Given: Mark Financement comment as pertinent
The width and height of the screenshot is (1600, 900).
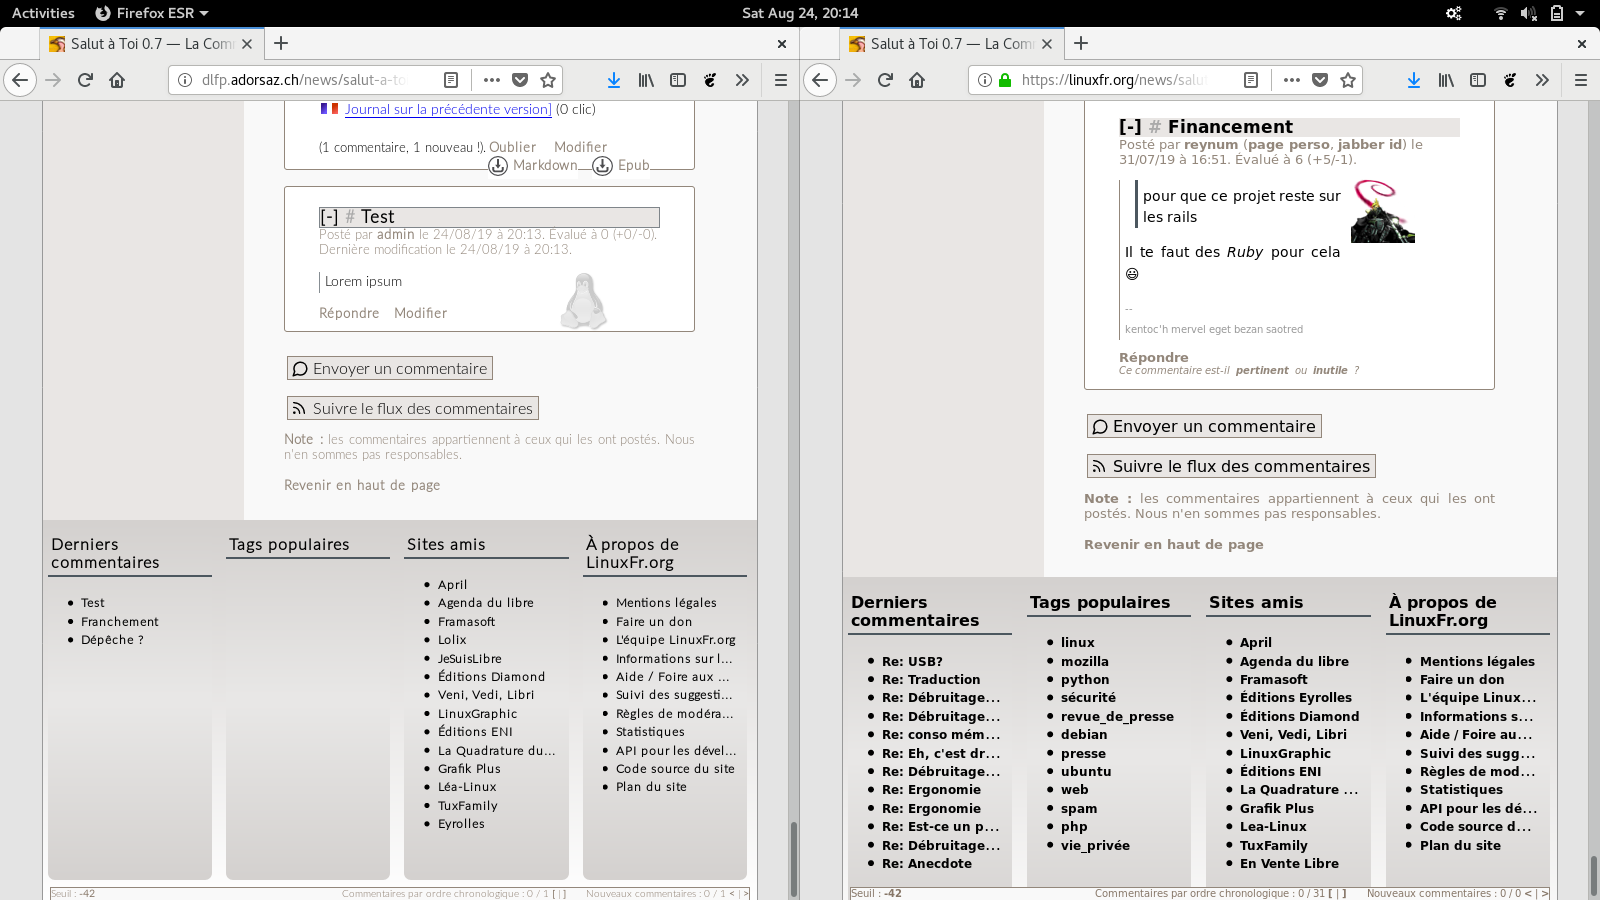Looking at the screenshot, I should click(x=1262, y=370).
